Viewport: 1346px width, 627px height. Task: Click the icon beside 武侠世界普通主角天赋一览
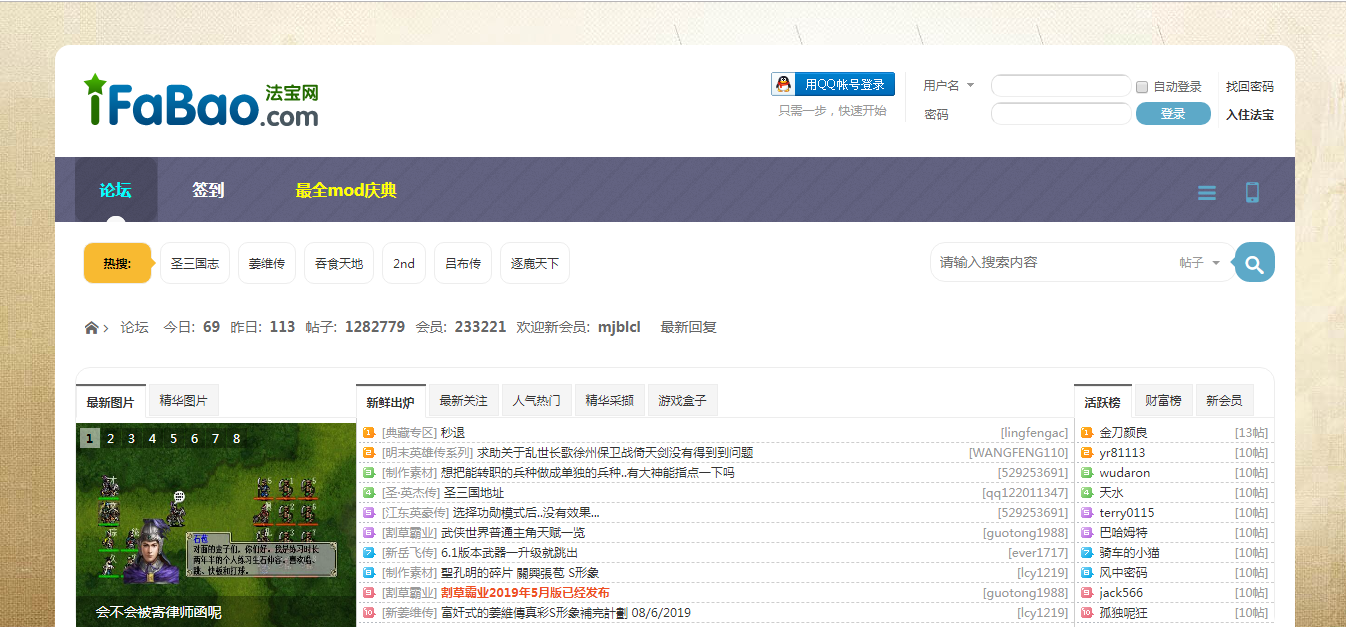point(368,533)
